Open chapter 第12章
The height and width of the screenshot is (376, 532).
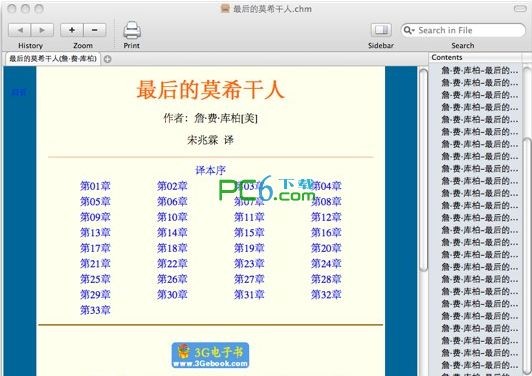[x=326, y=217]
